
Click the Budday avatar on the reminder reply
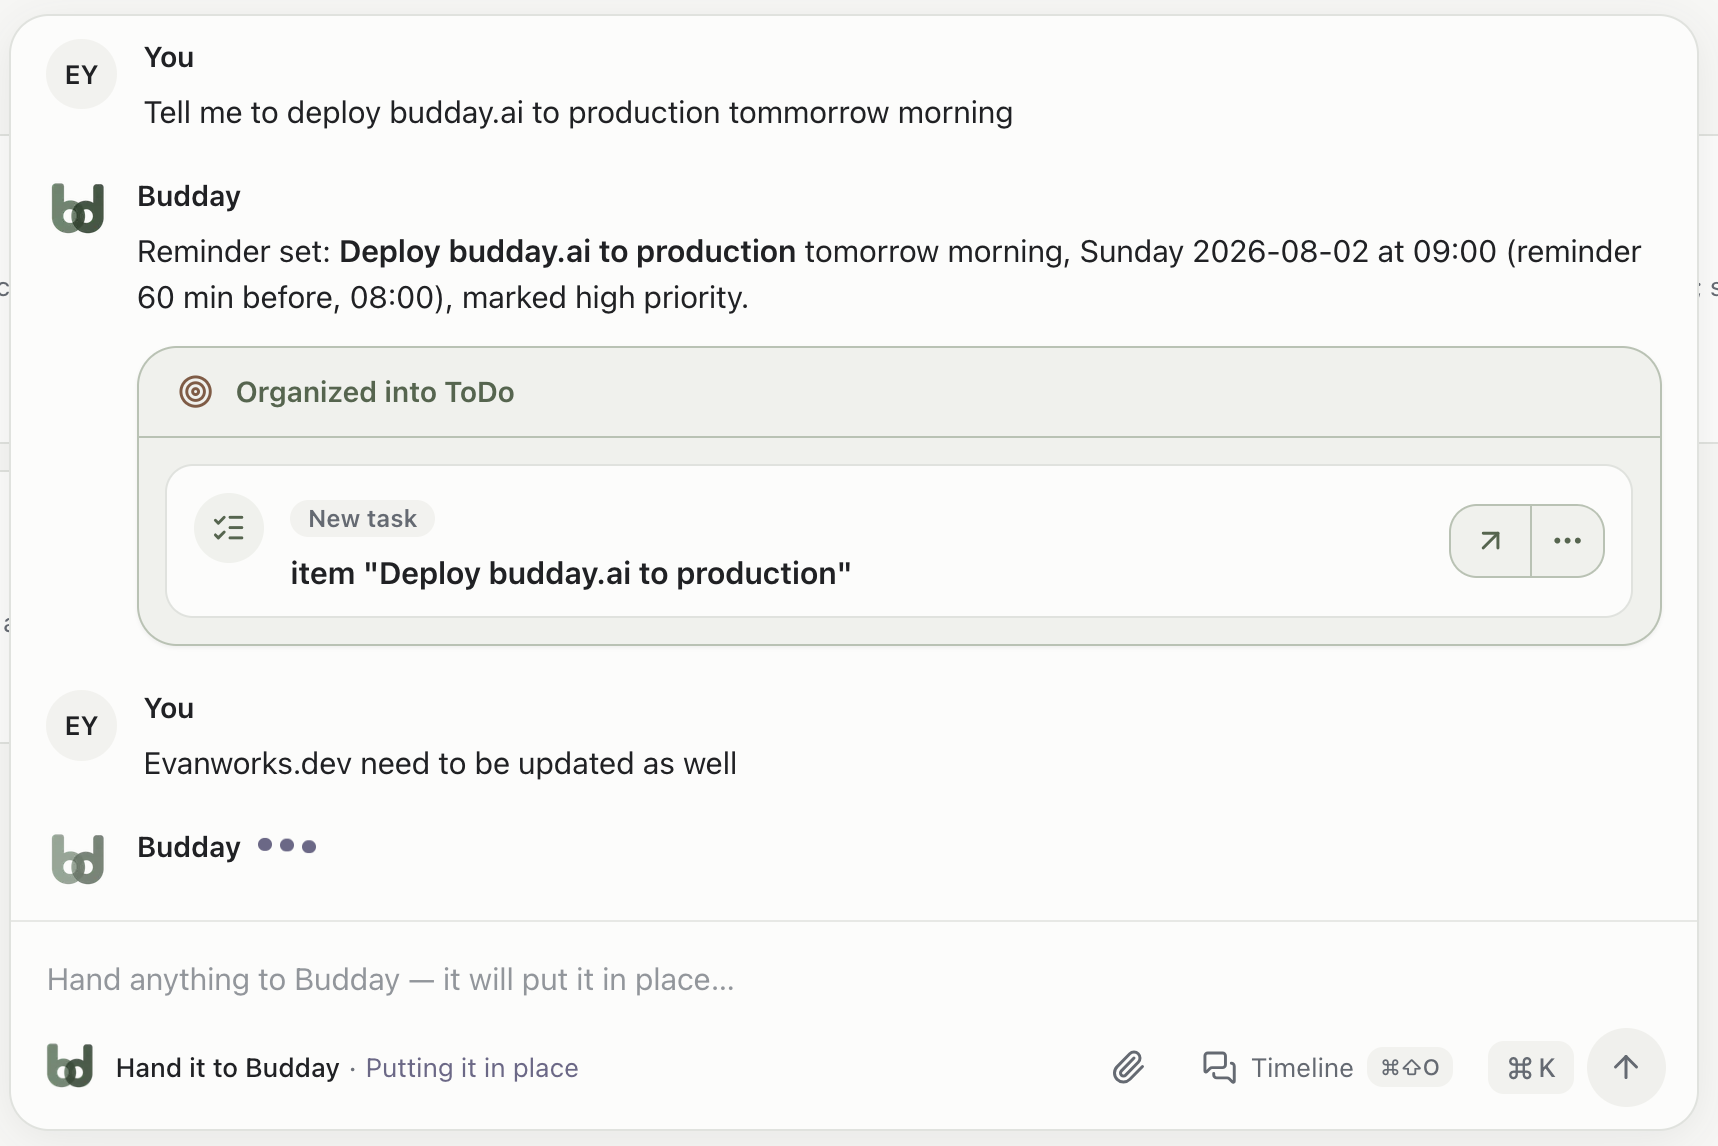coord(78,208)
